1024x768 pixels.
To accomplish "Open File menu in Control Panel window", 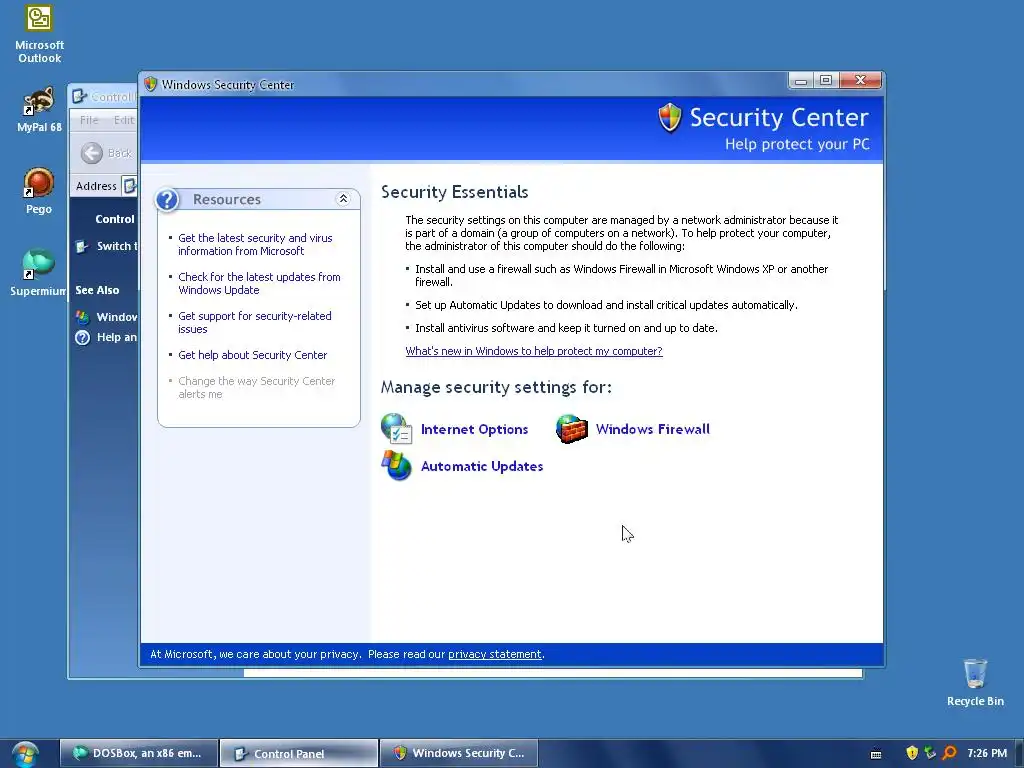I will [89, 120].
